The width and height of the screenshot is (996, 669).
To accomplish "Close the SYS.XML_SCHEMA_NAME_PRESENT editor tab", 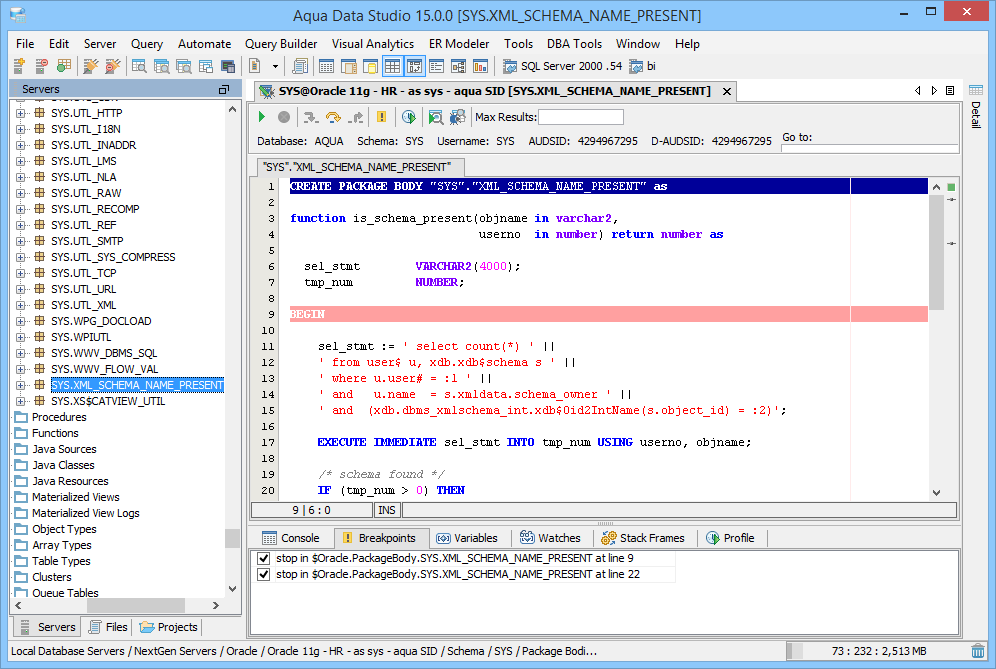I will point(727,91).
